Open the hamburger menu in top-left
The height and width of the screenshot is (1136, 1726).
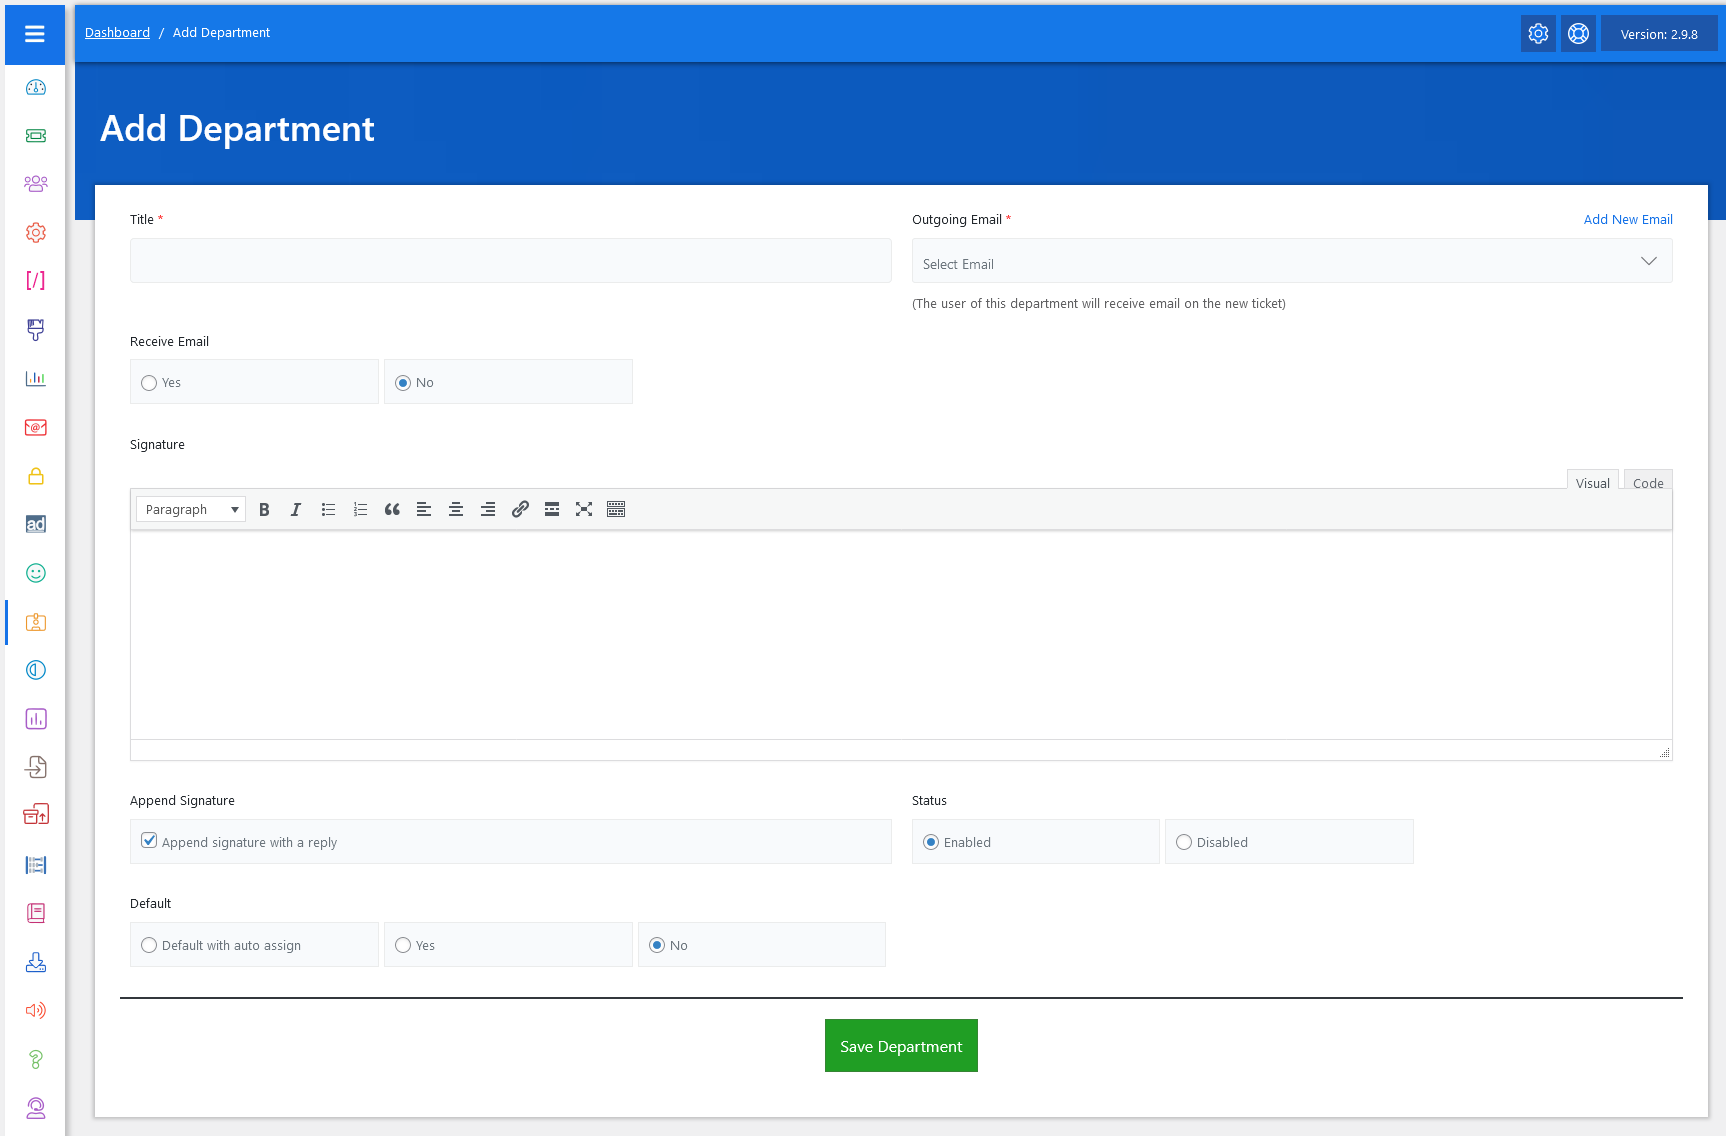click(35, 34)
